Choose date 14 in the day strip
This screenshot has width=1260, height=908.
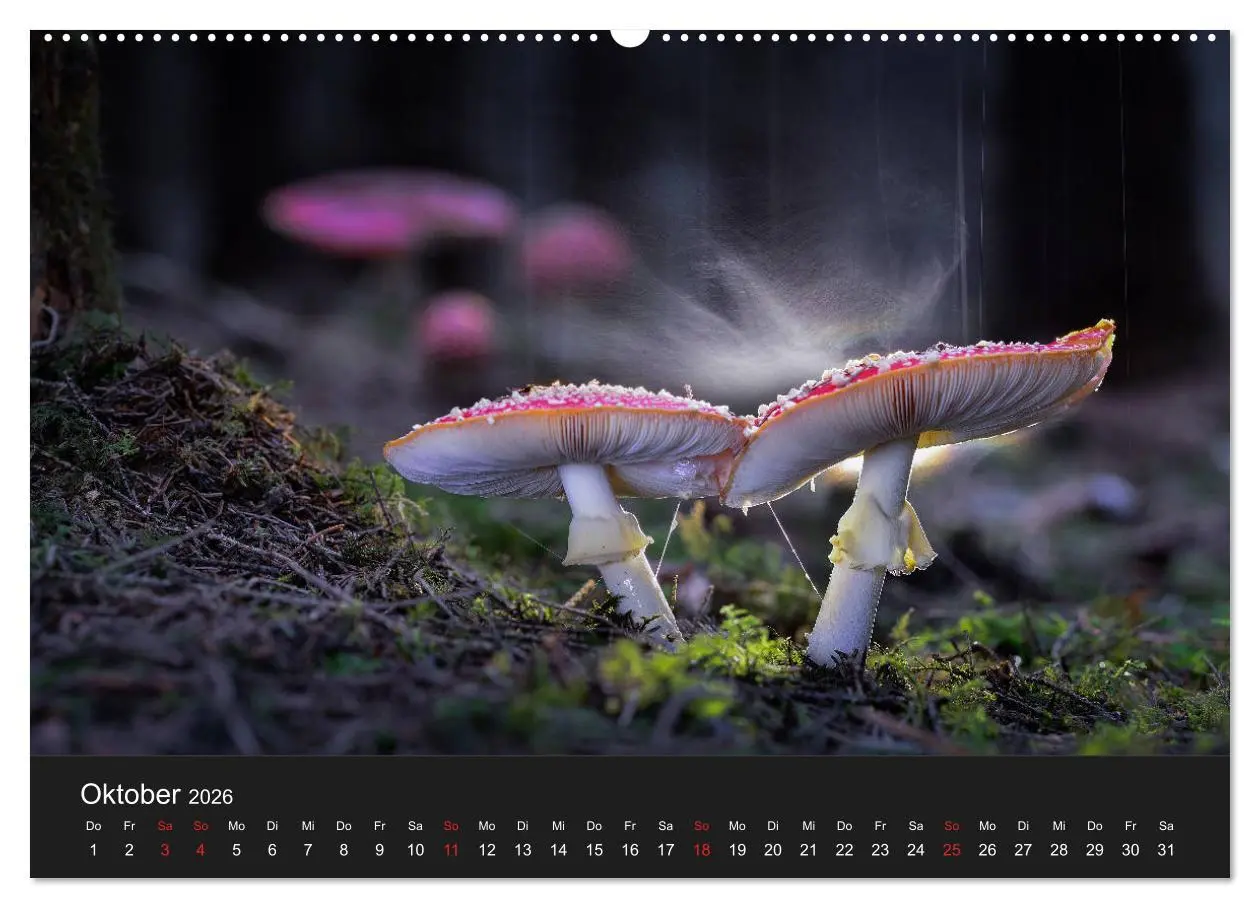click(558, 850)
